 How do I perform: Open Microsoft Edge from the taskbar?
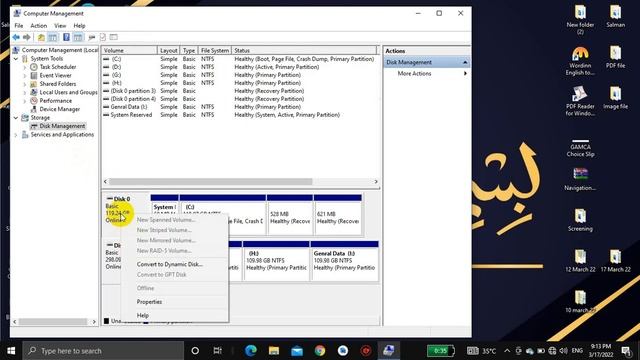point(251,351)
